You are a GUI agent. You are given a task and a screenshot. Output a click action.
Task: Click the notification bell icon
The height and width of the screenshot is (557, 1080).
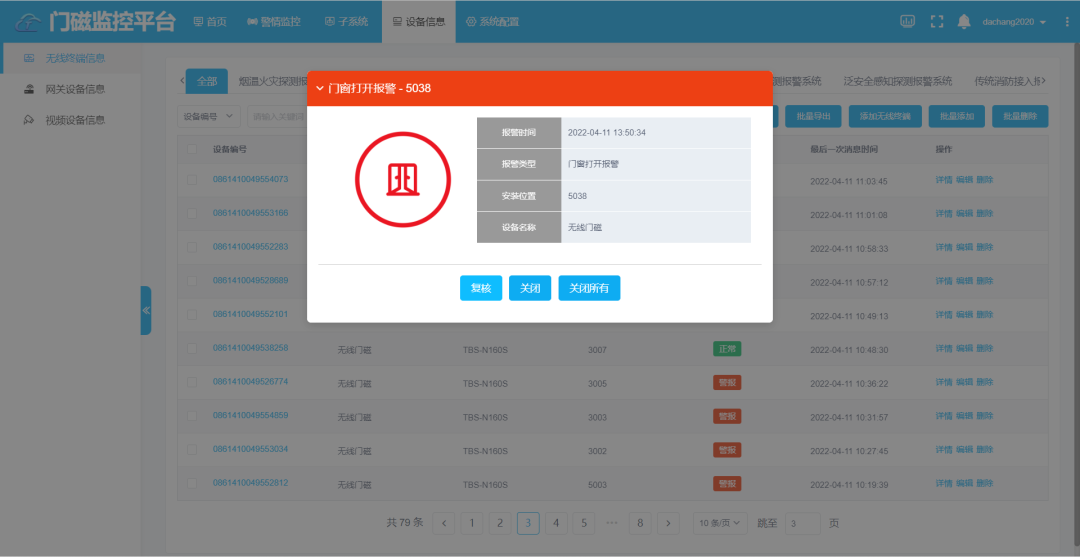click(964, 21)
